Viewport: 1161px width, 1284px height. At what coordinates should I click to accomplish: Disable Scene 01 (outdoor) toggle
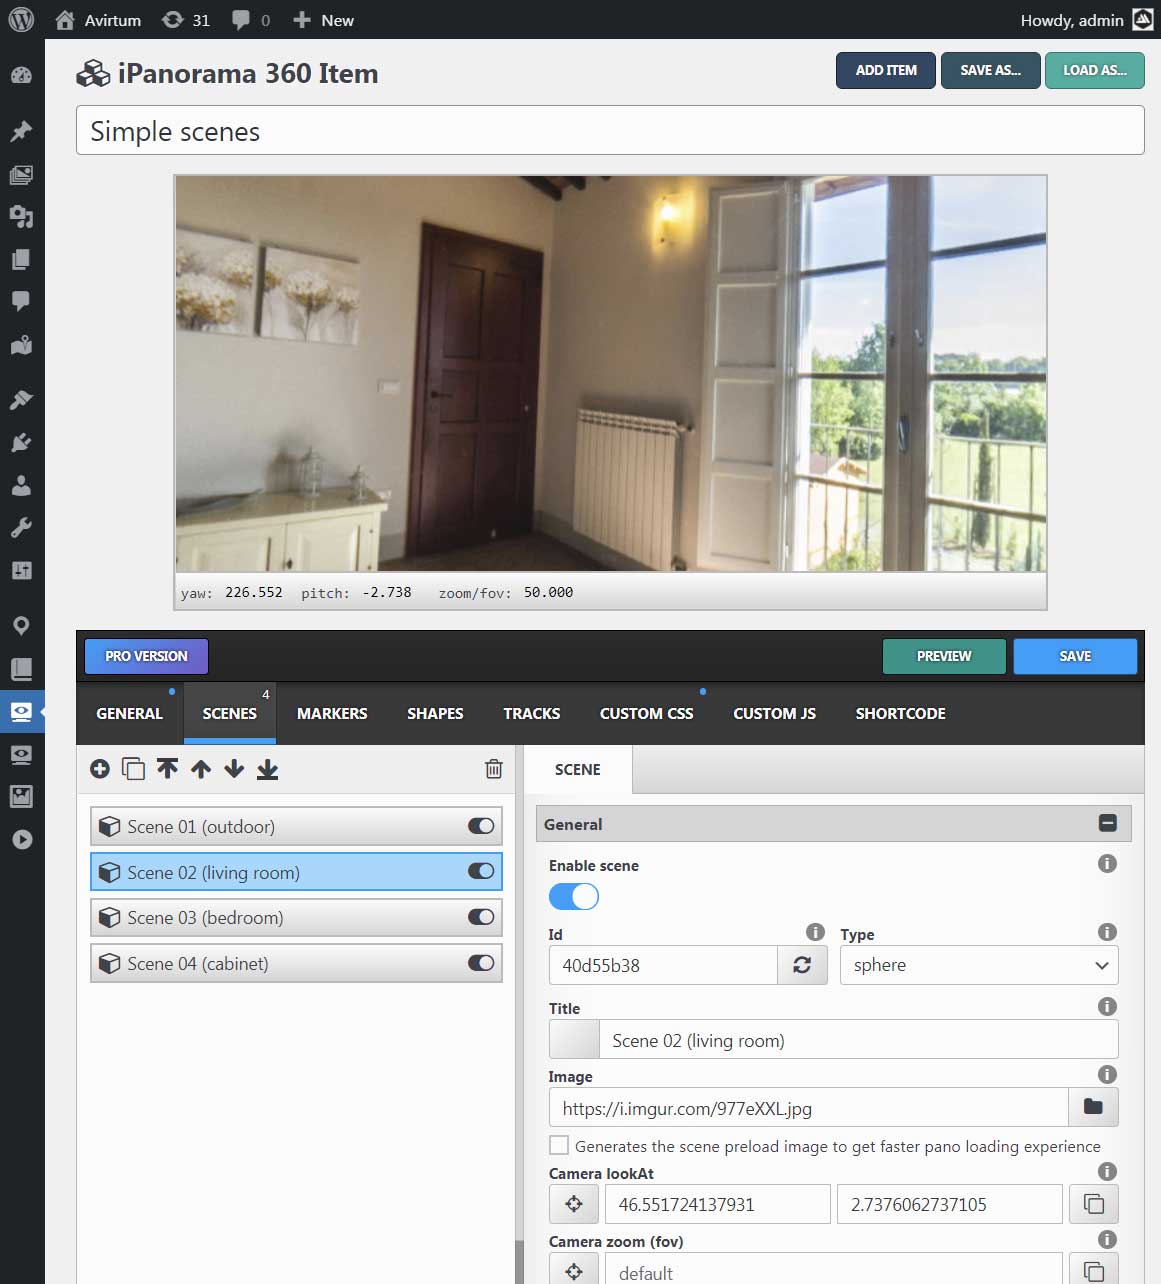pyautogui.click(x=481, y=826)
